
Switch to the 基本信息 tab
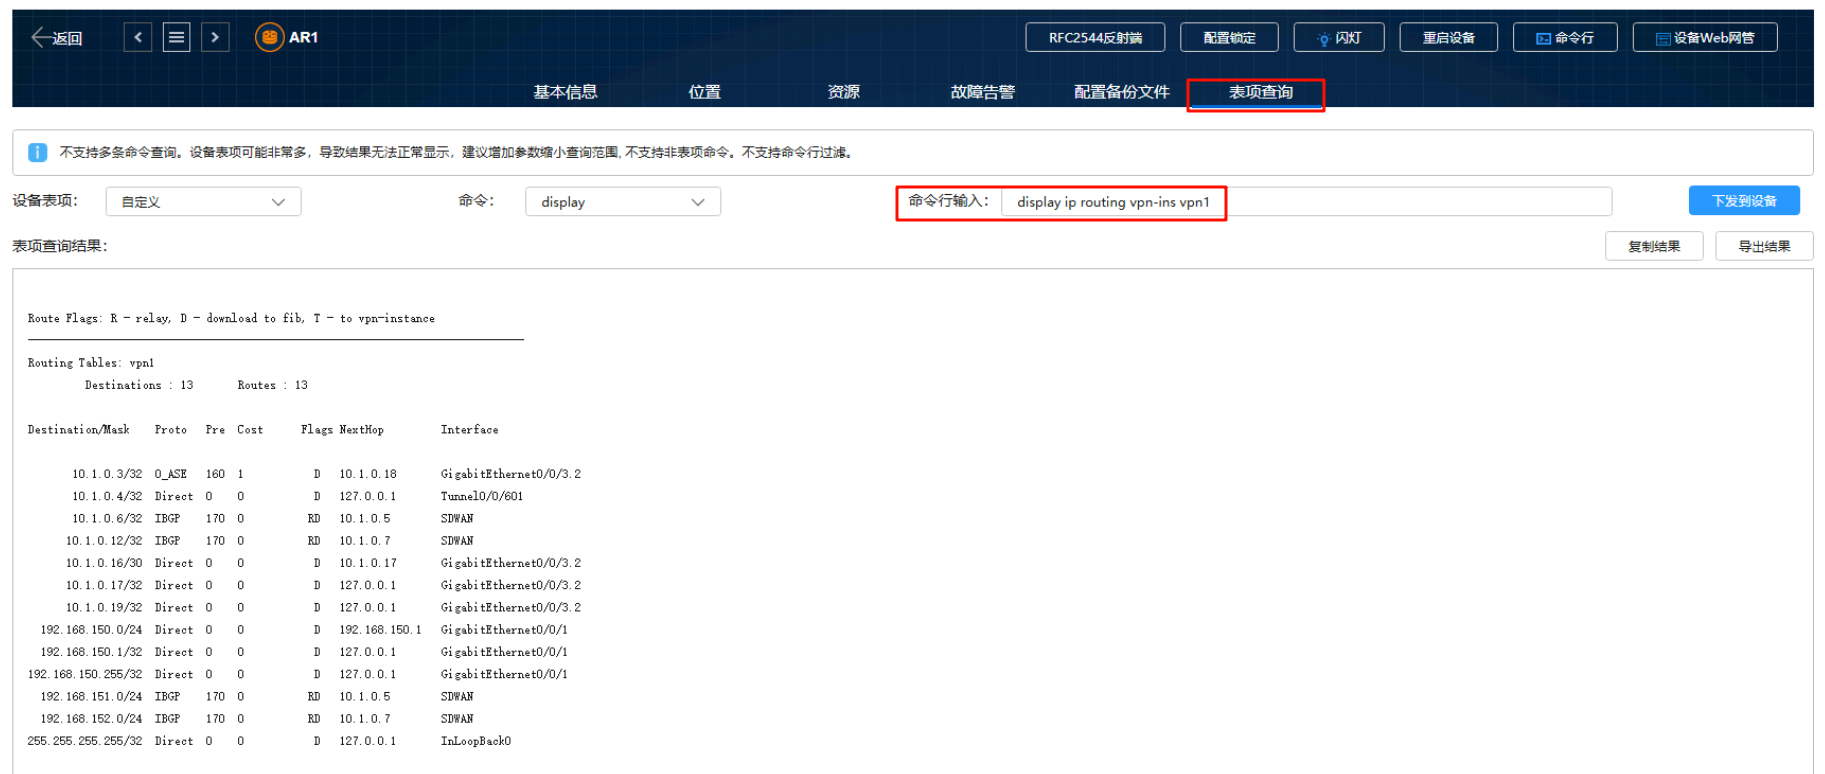point(565,92)
